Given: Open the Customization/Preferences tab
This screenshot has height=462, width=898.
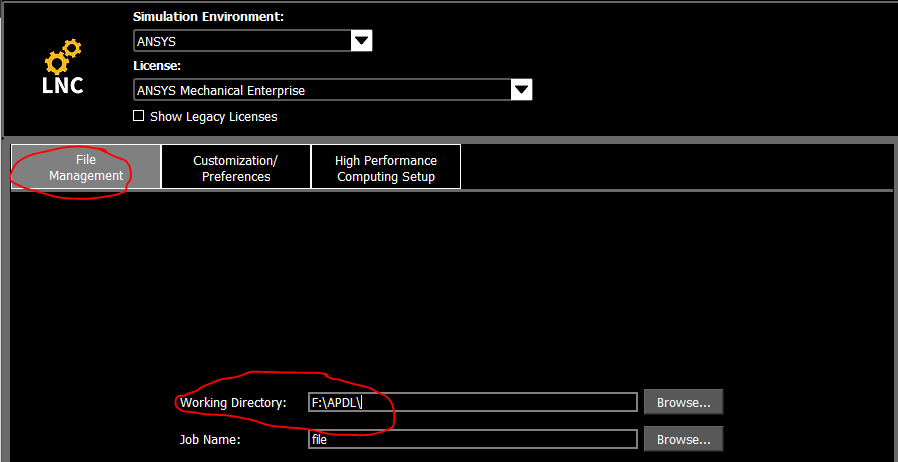Looking at the screenshot, I should (x=236, y=167).
